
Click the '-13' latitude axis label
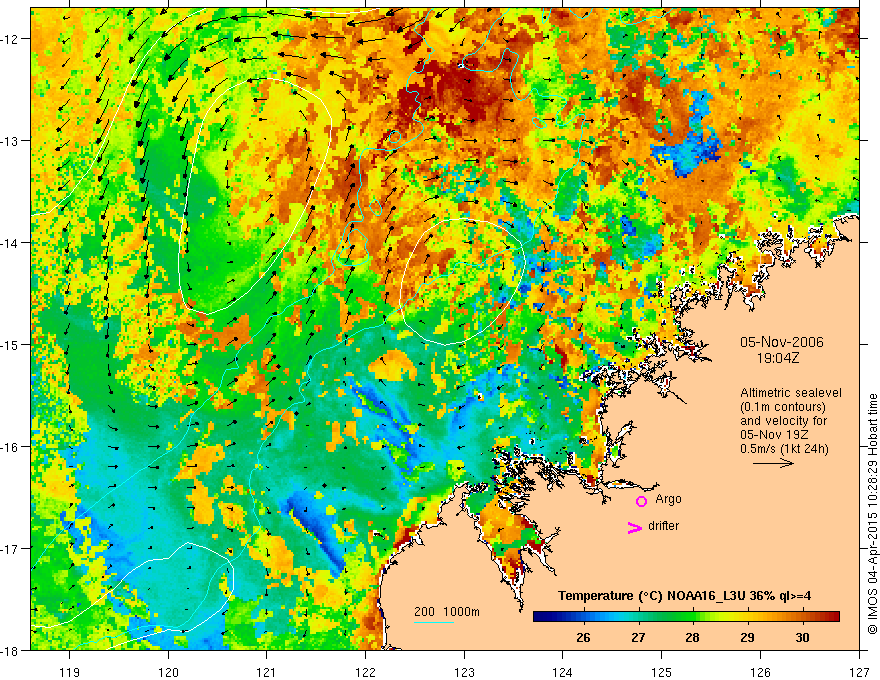click(x=11, y=141)
